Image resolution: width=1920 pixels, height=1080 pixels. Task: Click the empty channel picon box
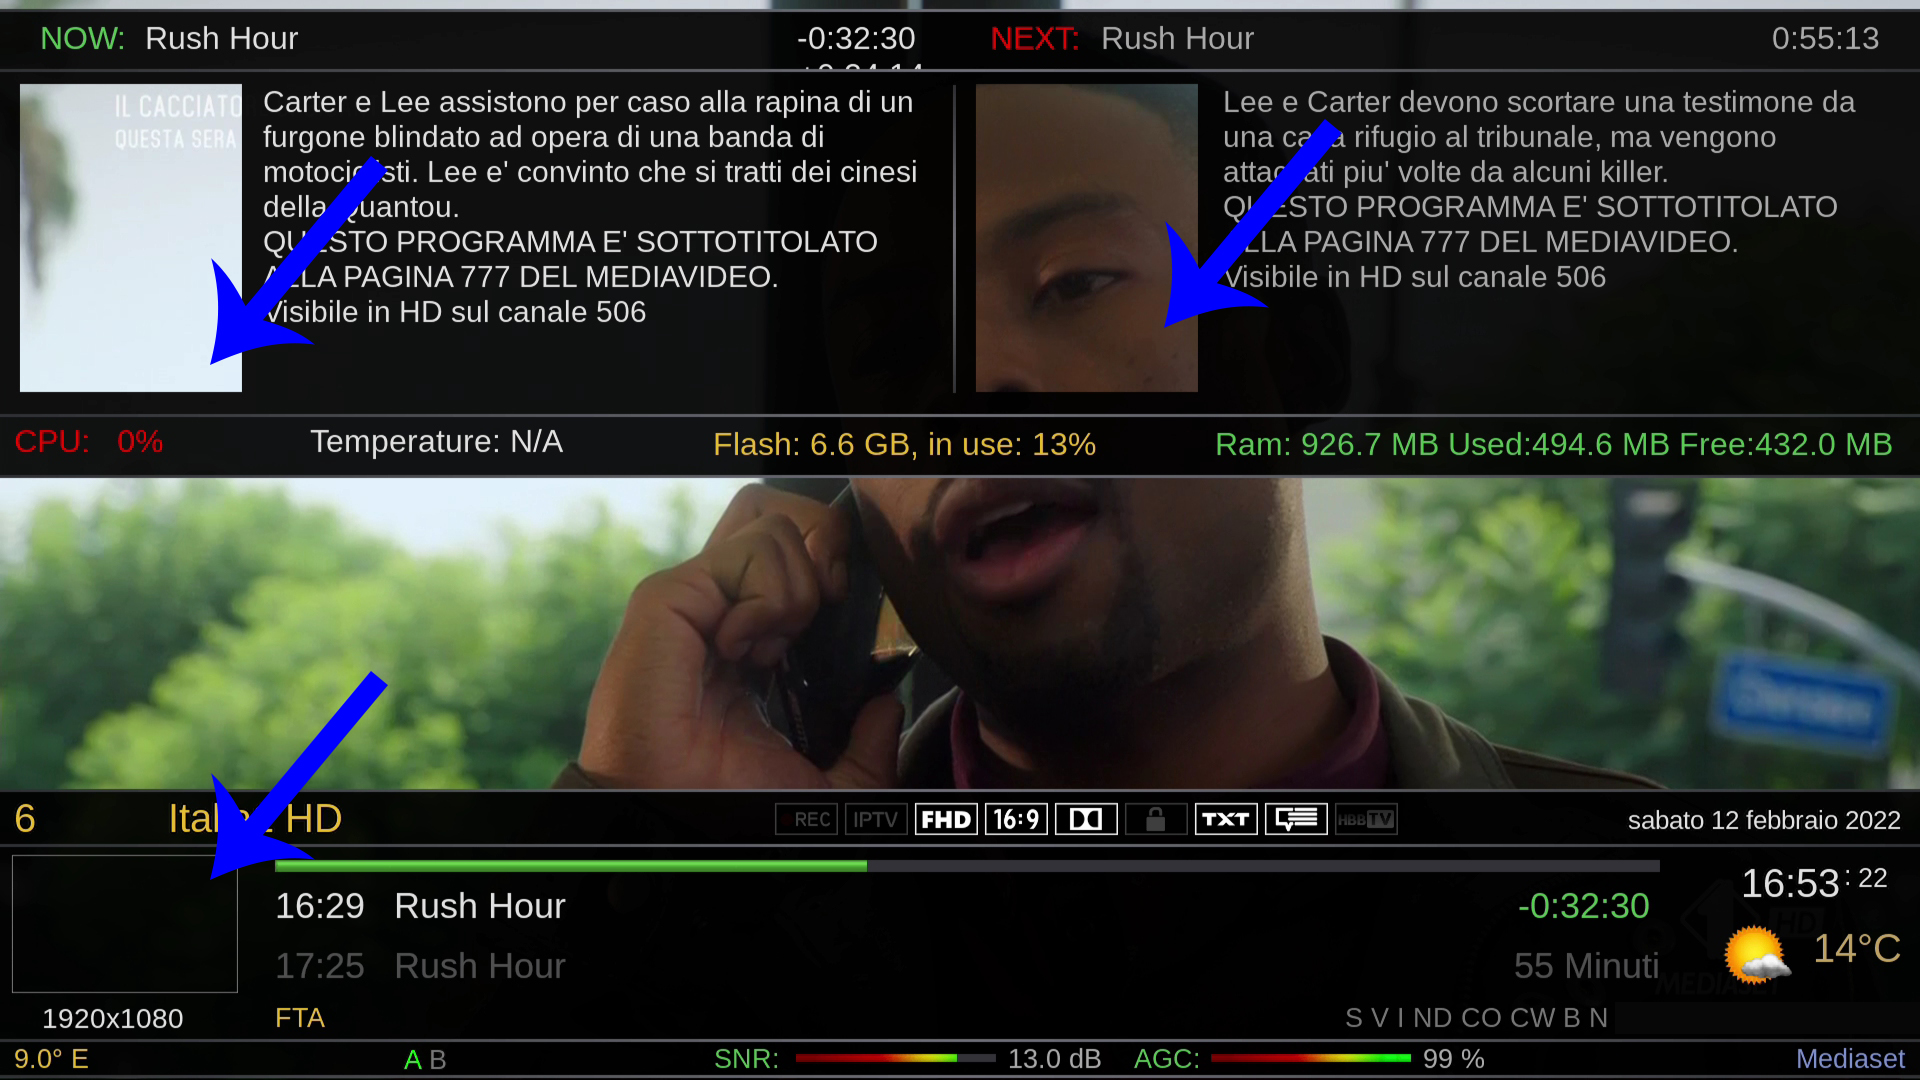coord(125,924)
